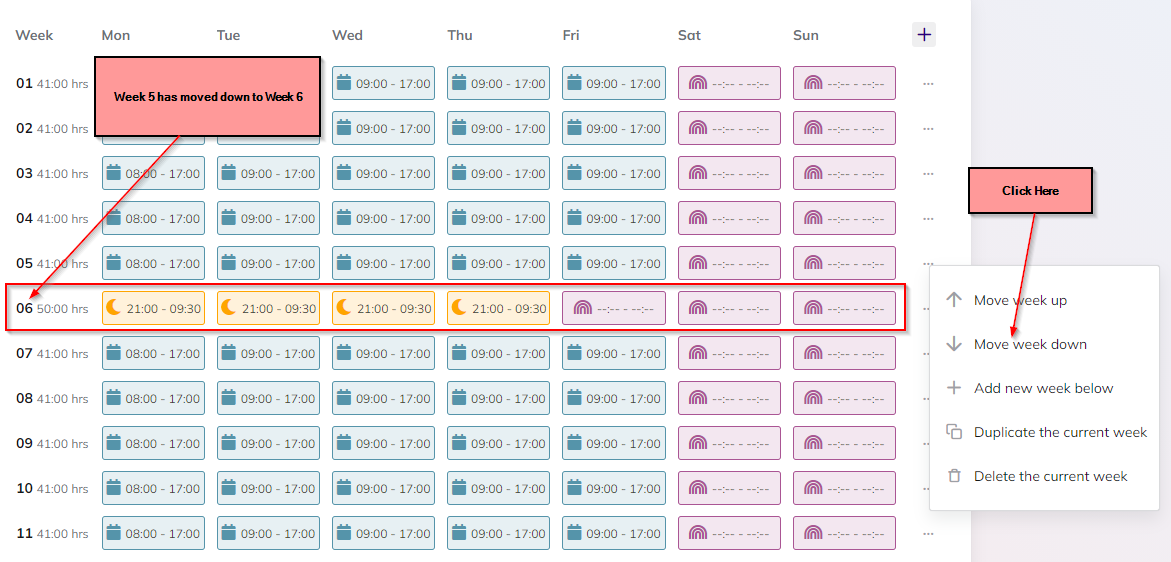Click the Week column header
This screenshot has height=562, width=1171.
click(34, 35)
